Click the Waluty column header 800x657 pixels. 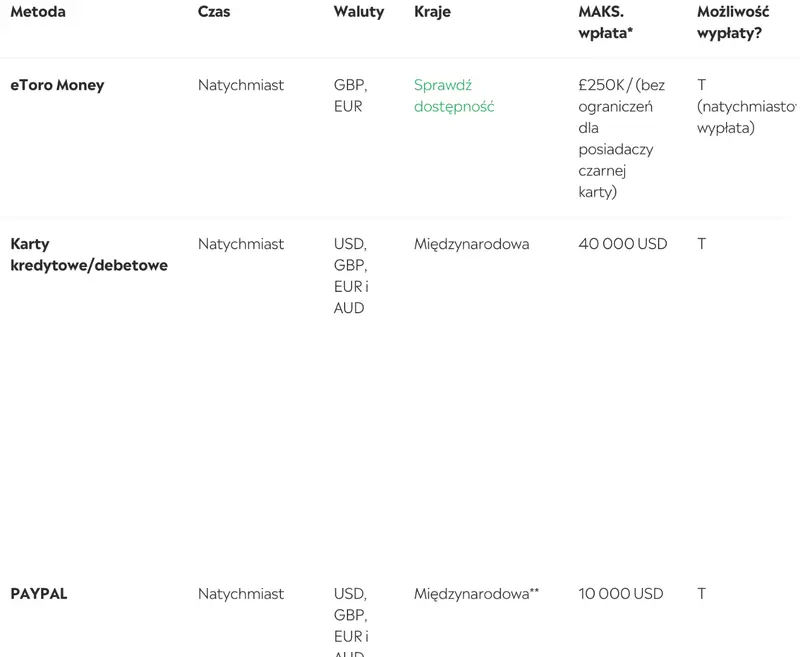point(359,12)
